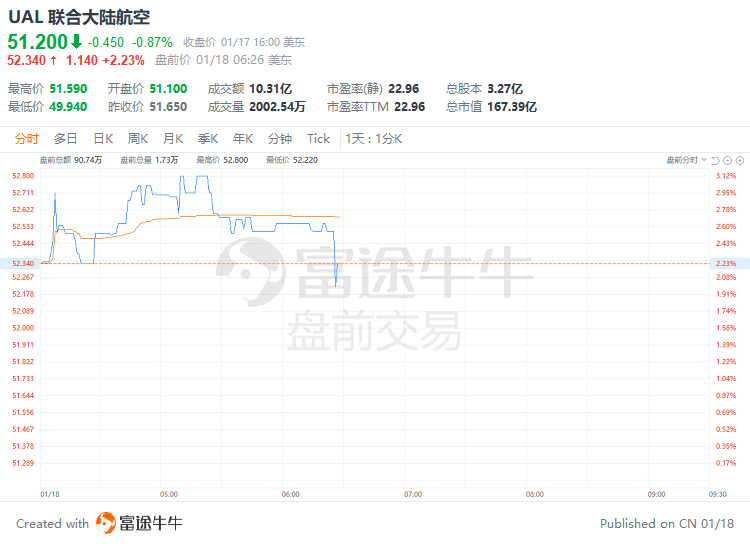Open the 盘前分时 session dropdown
Viewport: 750px width, 544px height.
click(x=687, y=160)
